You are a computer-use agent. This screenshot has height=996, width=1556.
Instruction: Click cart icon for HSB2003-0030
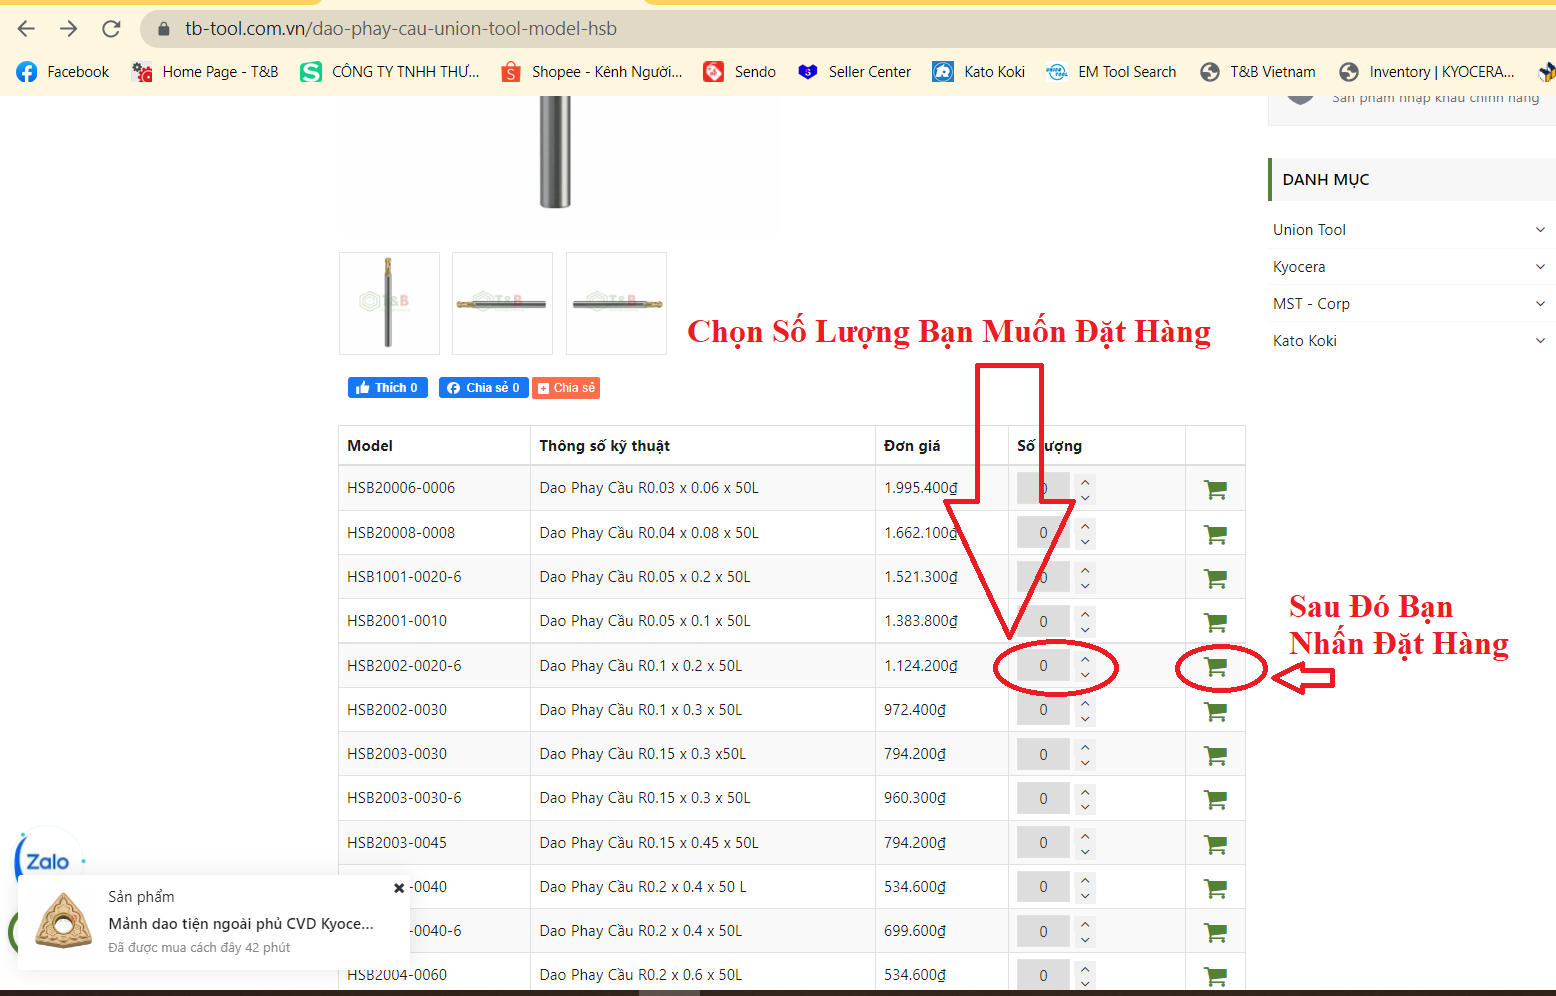(1215, 755)
